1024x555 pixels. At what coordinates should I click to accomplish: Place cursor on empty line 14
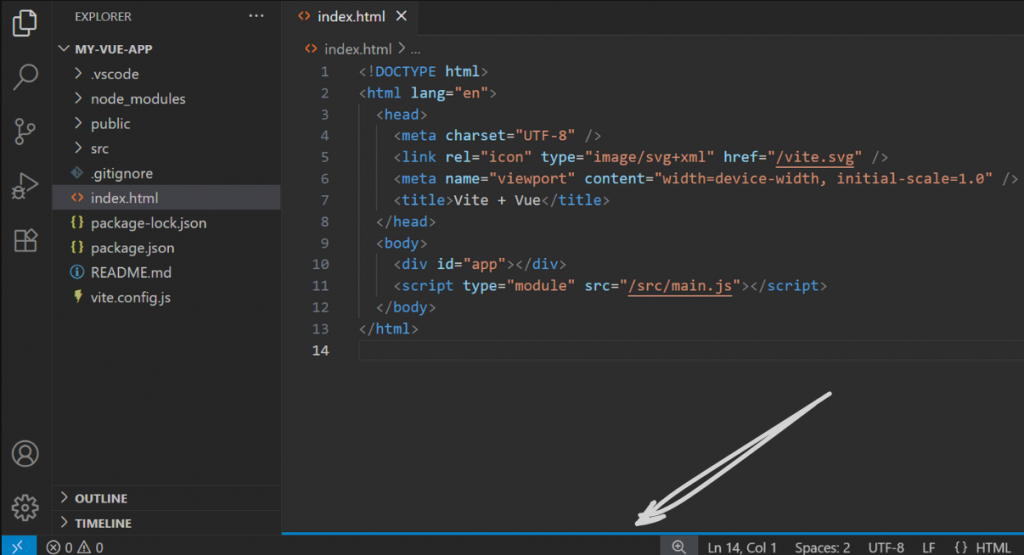tap(691, 350)
